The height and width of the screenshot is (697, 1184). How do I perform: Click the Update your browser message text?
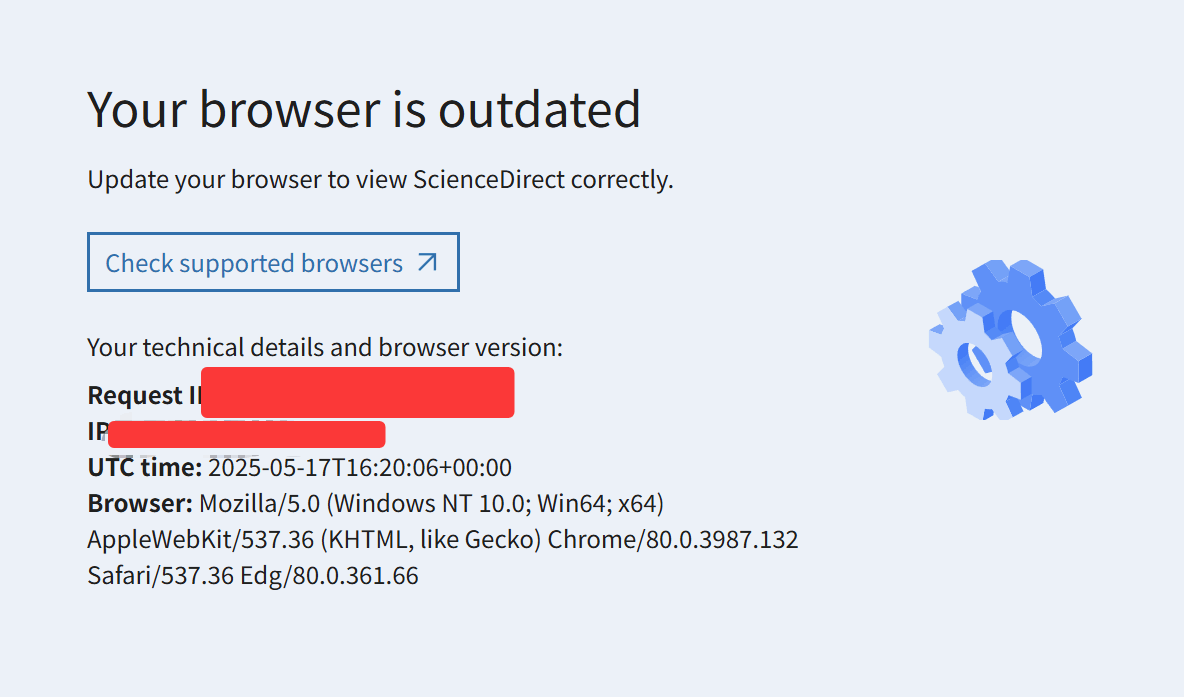pyautogui.click(x=380, y=180)
